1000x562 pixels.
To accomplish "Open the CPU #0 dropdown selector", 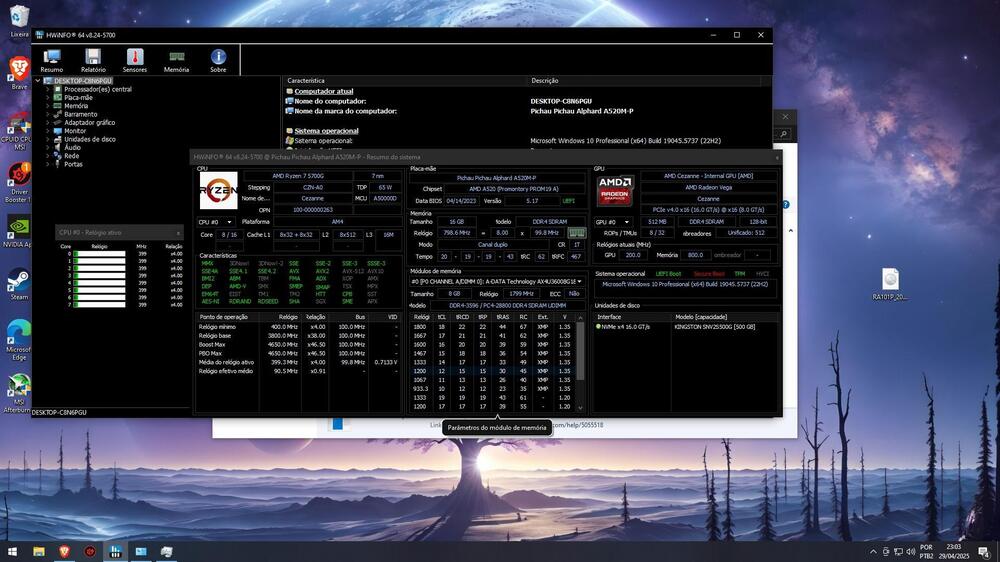I will pos(217,222).
